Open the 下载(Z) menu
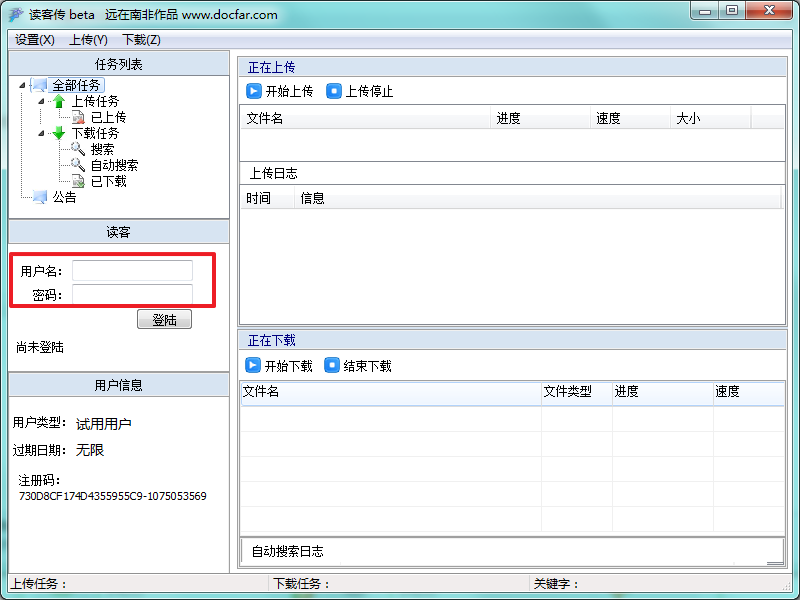The height and width of the screenshot is (600, 800). coord(141,40)
